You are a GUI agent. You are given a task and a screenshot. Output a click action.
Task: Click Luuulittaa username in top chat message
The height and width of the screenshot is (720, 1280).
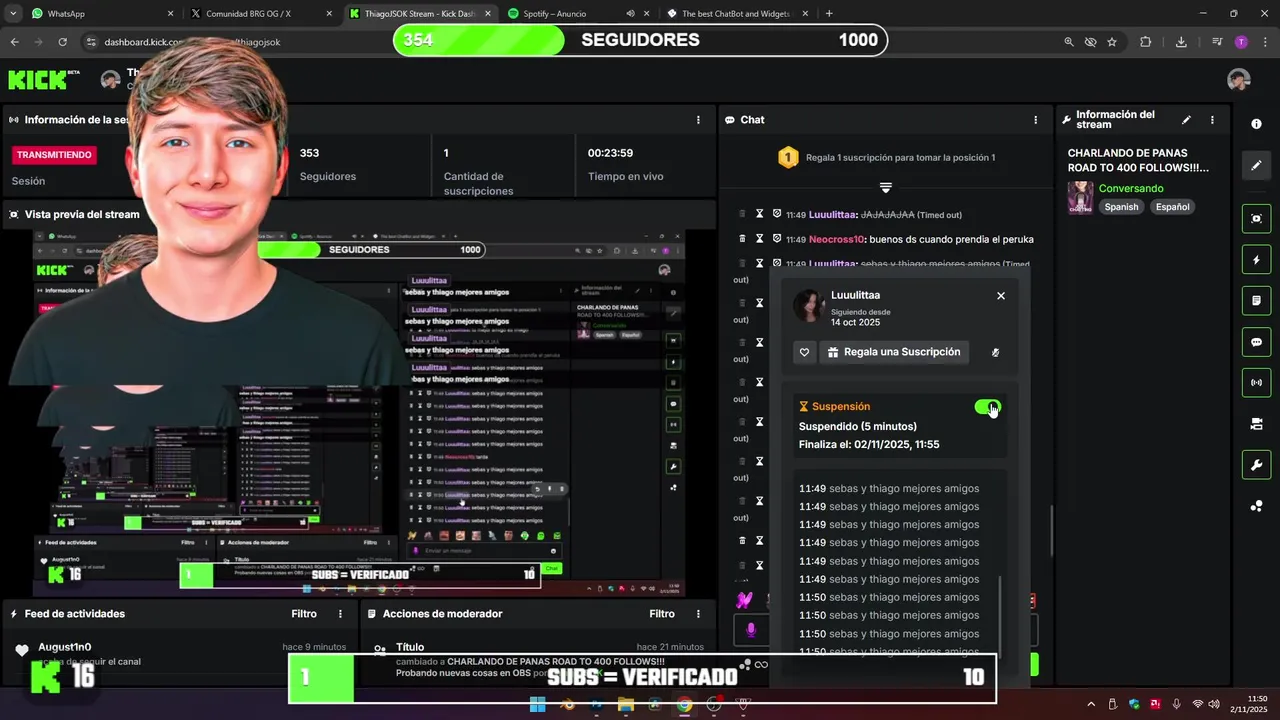[x=833, y=215]
